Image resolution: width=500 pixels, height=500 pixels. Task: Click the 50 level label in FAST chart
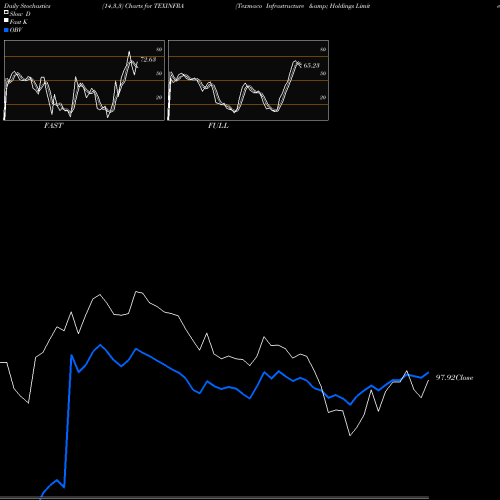point(159,73)
